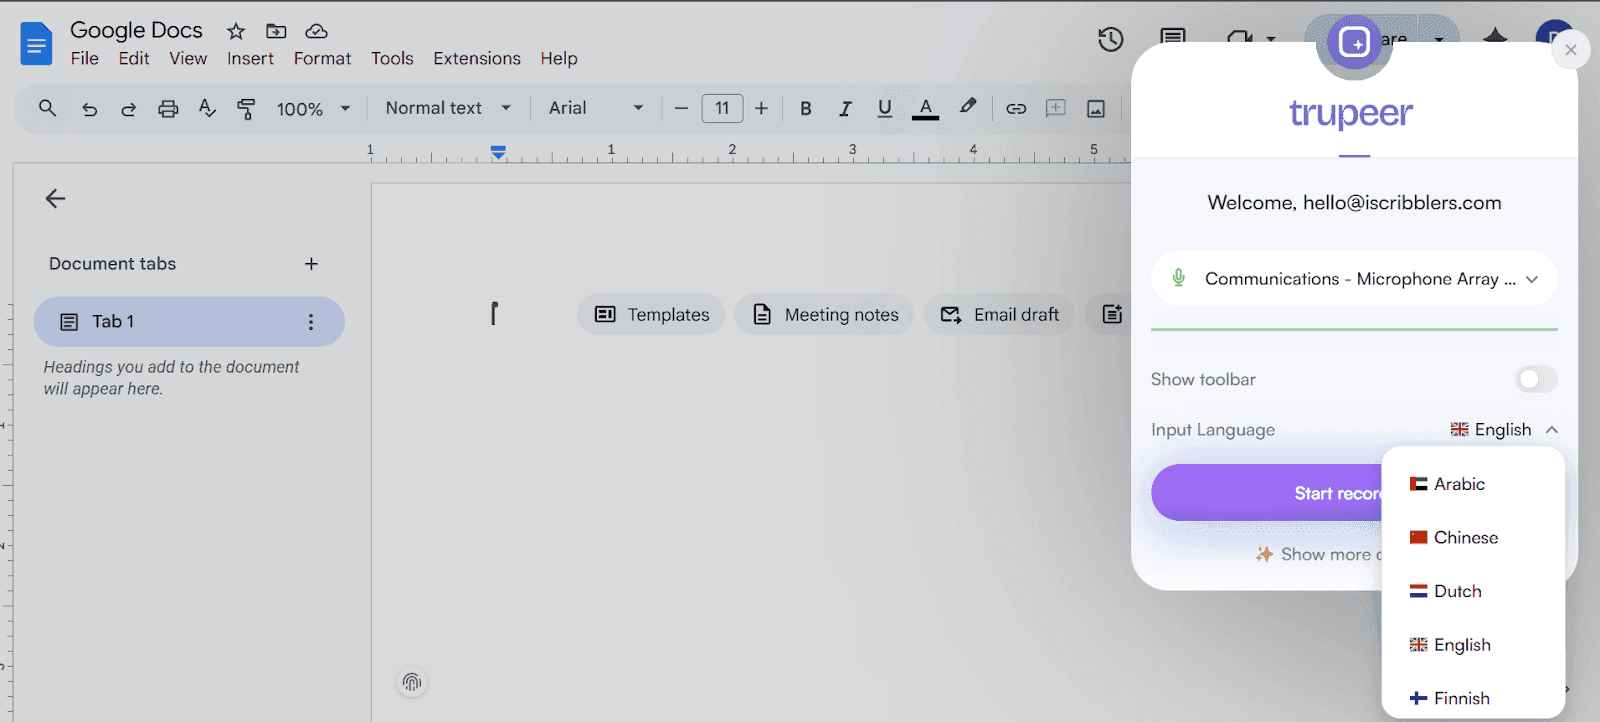
Task: Open the Tools menu
Action: [392, 59]
